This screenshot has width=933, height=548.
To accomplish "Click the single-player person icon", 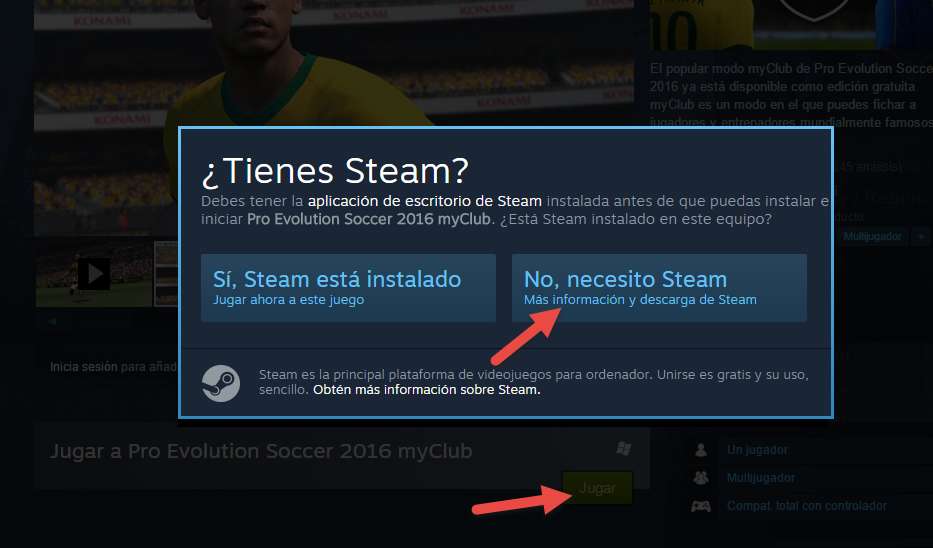I will pos(701,450).
